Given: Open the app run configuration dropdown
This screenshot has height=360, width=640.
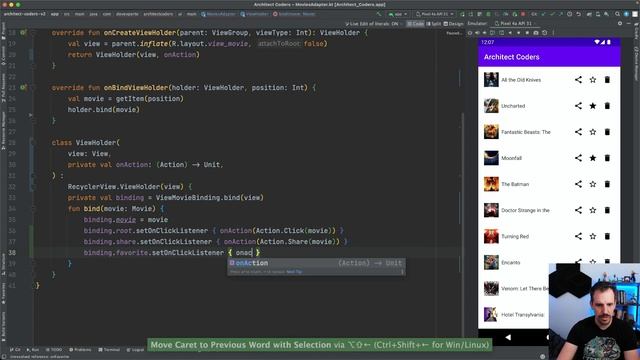Looking at the screenshot, I should click(x=398, y=14).
